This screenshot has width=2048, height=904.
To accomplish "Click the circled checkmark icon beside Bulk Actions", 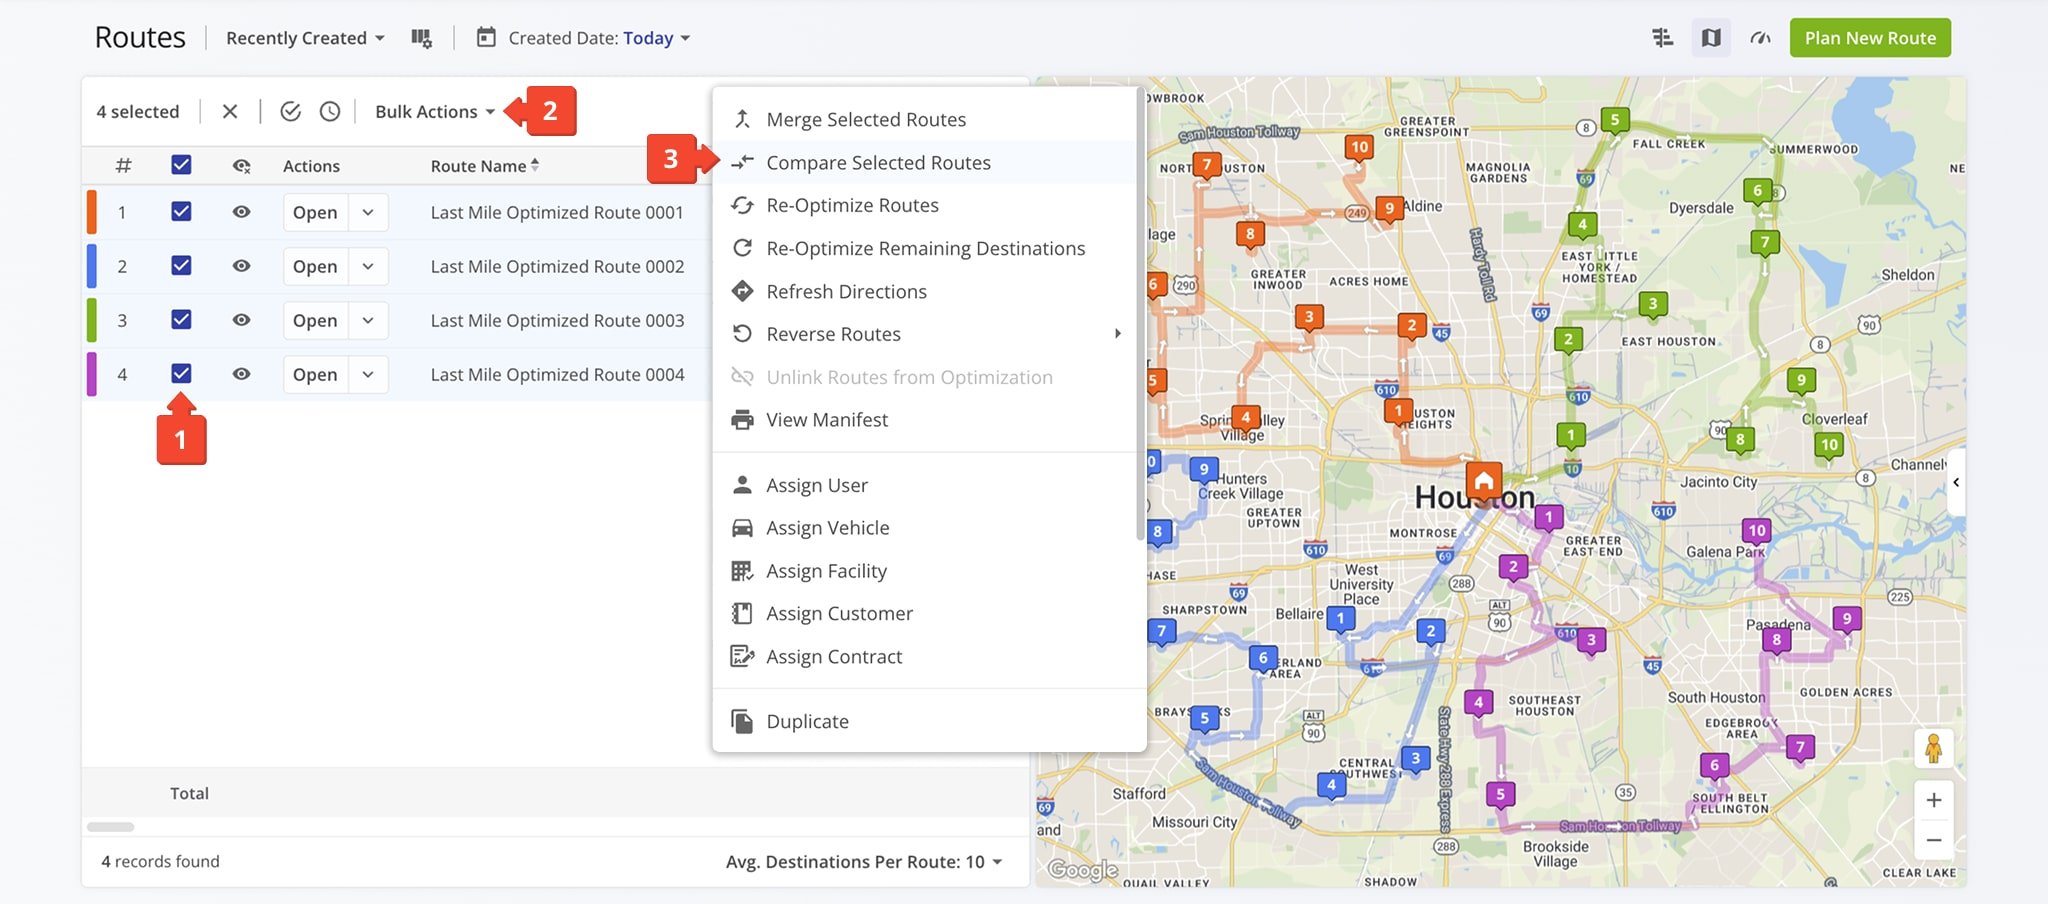I will (x=290, y=111).
